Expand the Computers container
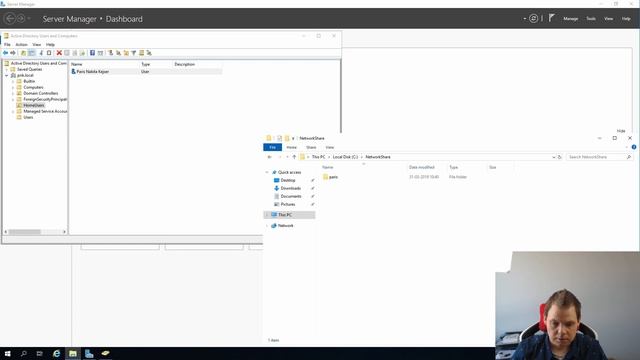The width and height of the screenshot is (640, 360). coord(13,87)
